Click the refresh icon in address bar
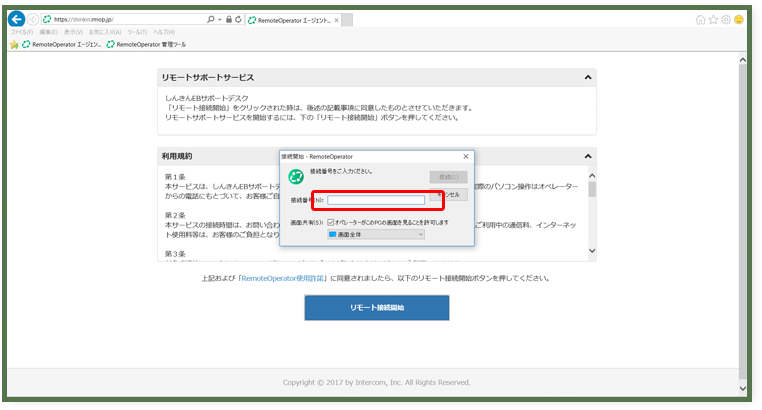The height and width of the screenshot is (410, 762). (x=238, y=19)
